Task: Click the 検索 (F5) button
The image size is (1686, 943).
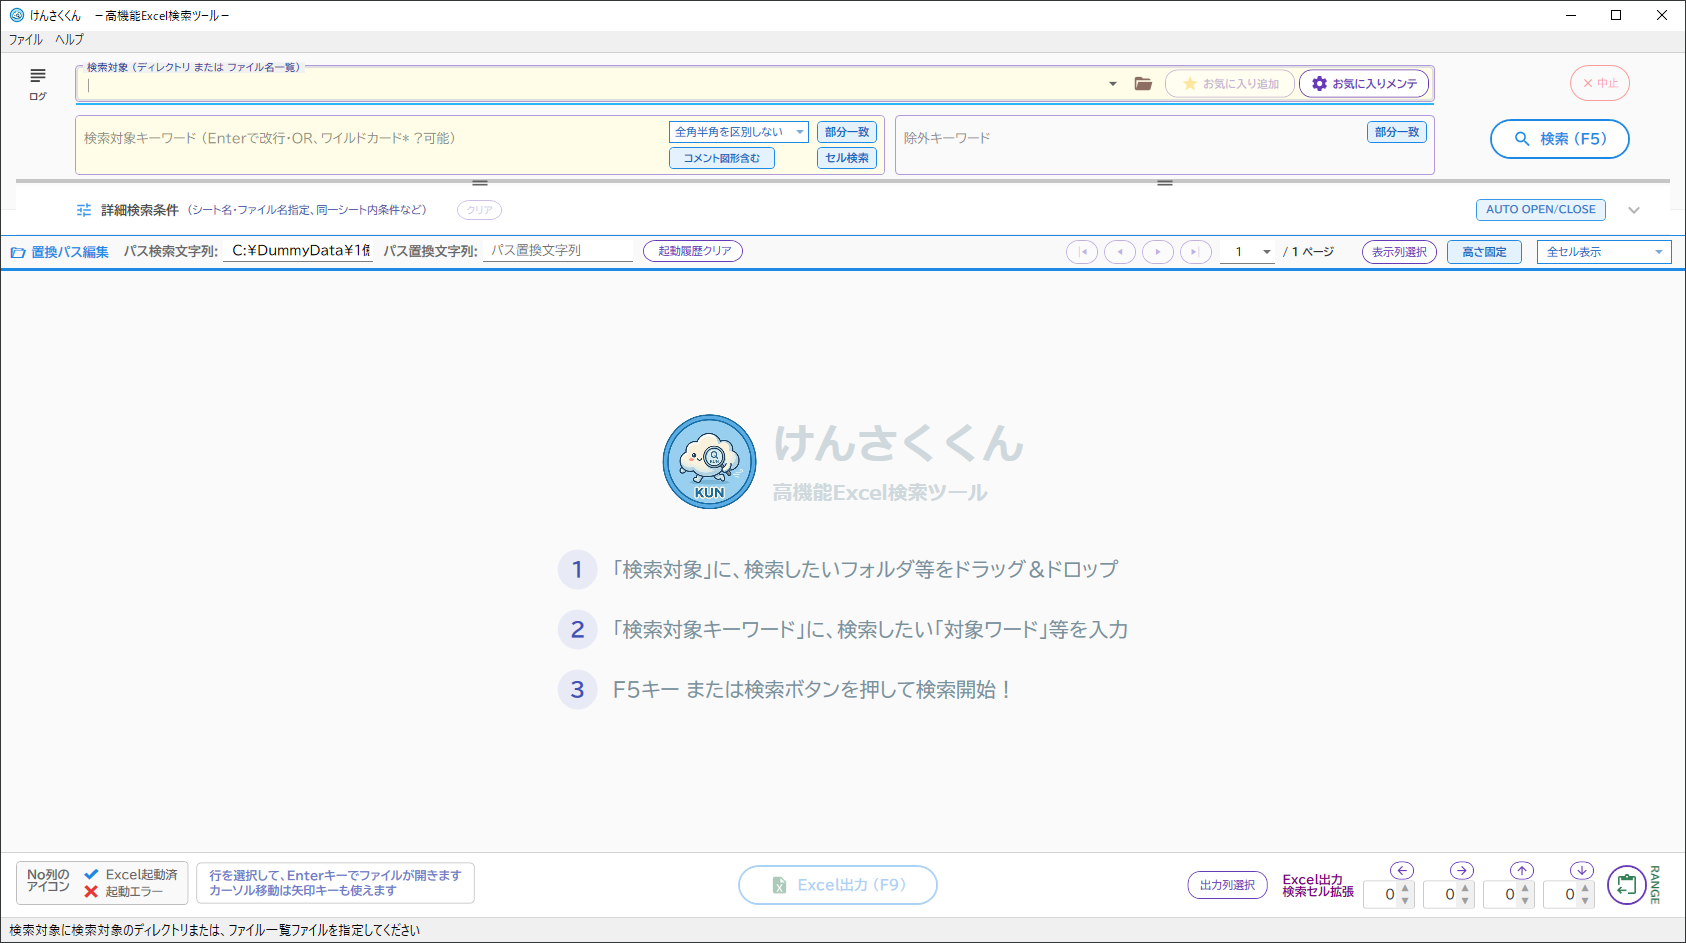Action: [x=1560, y=139]
